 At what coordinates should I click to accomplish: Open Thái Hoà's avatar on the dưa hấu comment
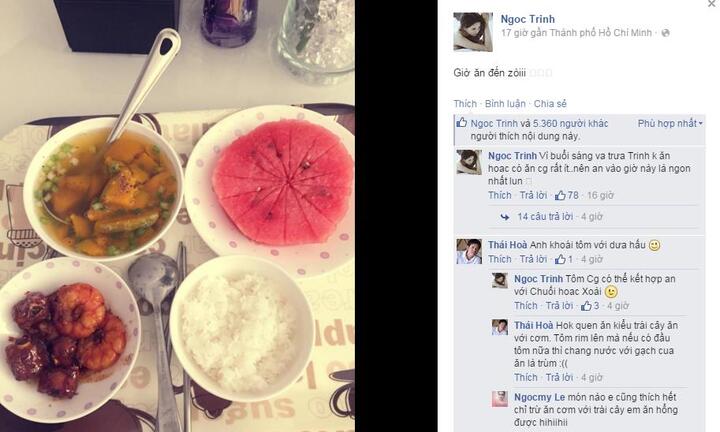tap(469, 252)
